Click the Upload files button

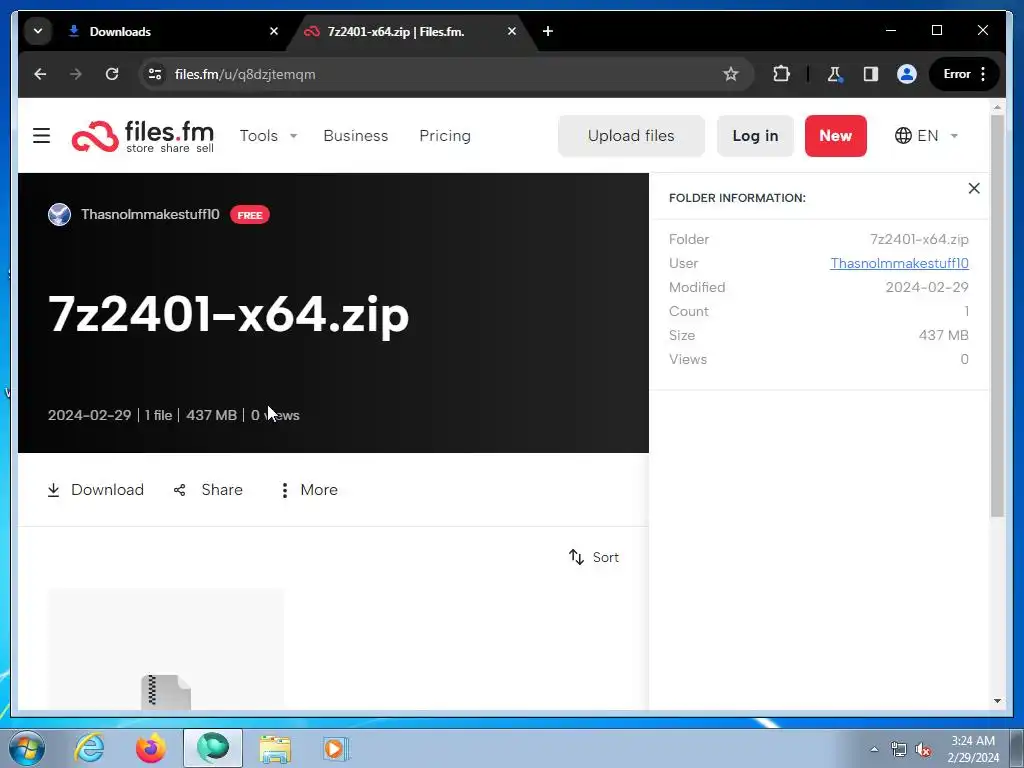click(x=631, y=136)
